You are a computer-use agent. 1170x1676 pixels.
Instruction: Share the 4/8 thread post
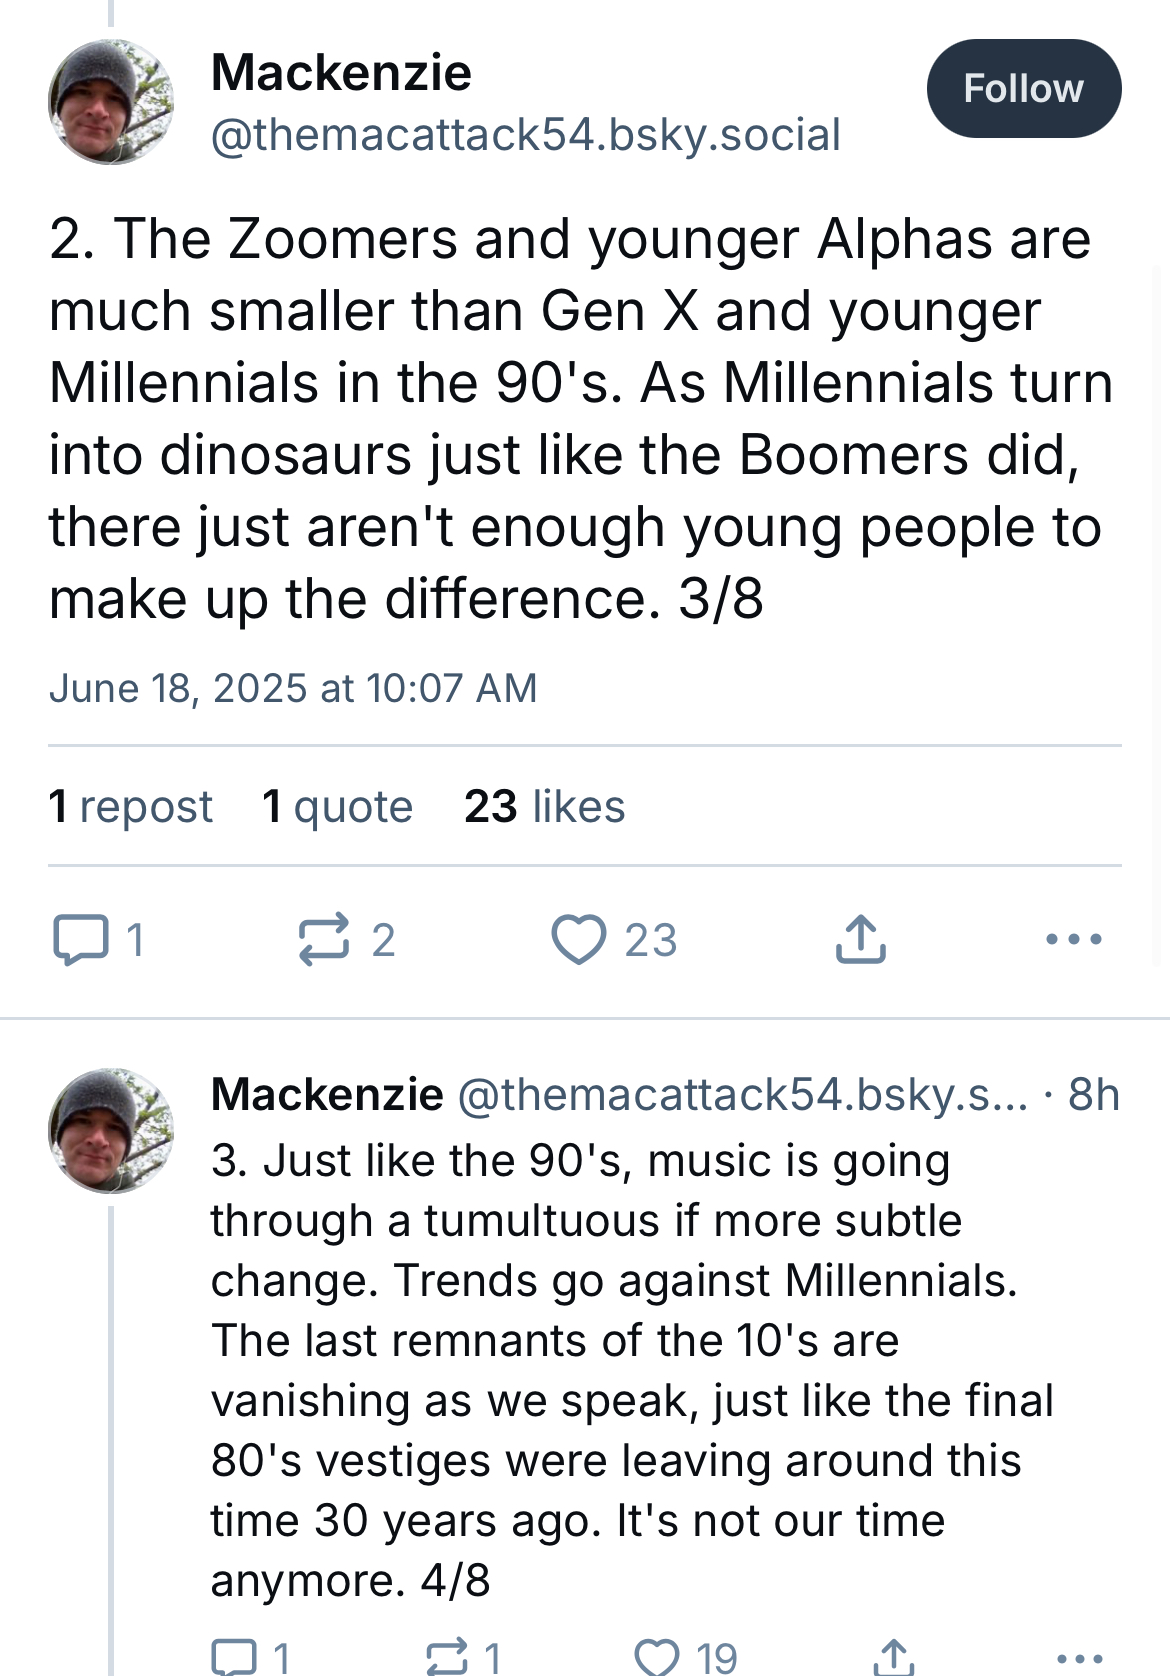(893, 1657)
